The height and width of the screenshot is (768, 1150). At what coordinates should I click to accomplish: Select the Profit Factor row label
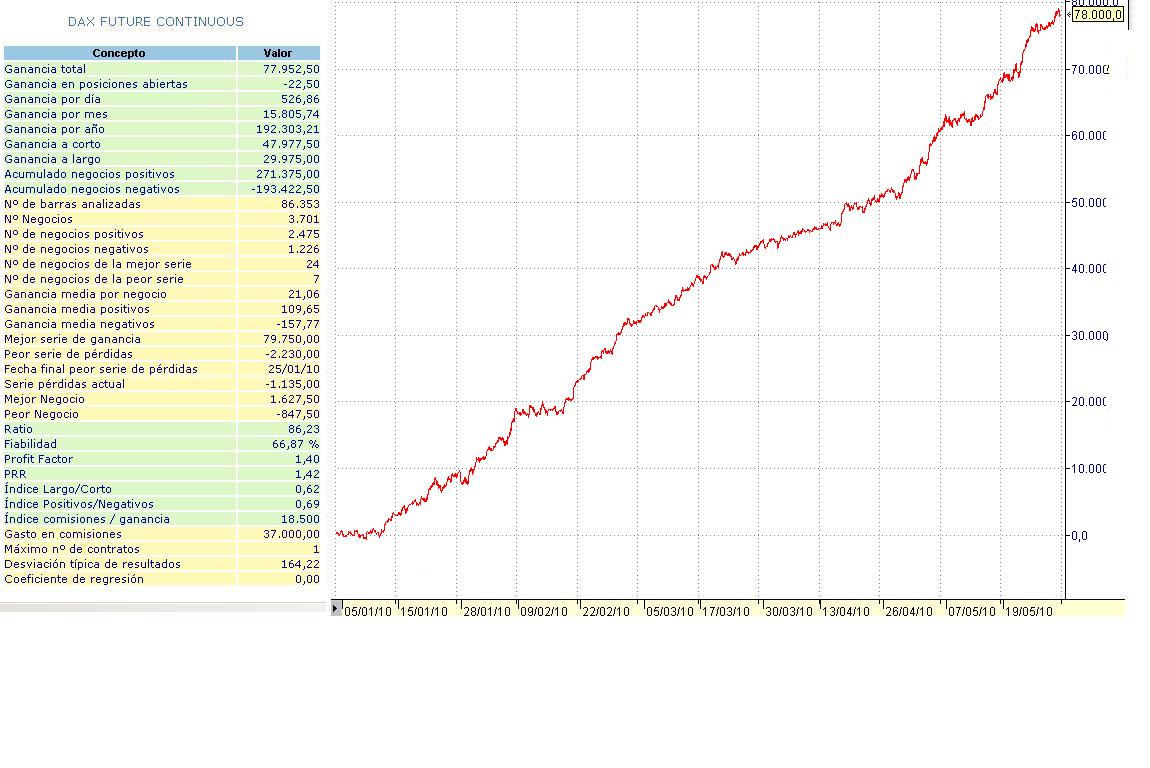38,459
